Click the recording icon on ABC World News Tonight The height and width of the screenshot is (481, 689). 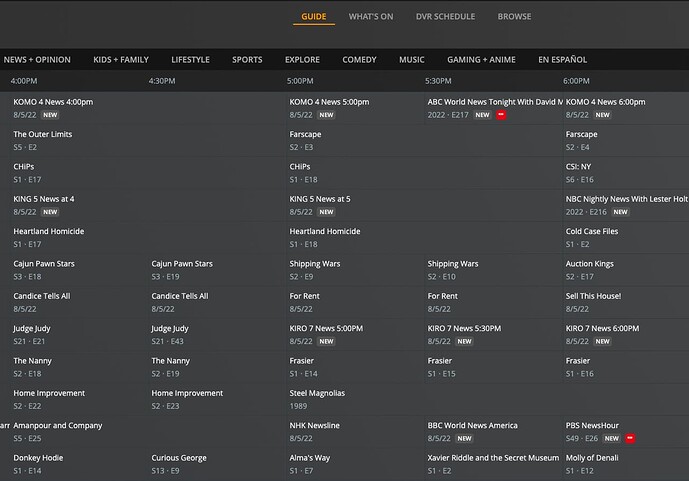coord(501,115)
